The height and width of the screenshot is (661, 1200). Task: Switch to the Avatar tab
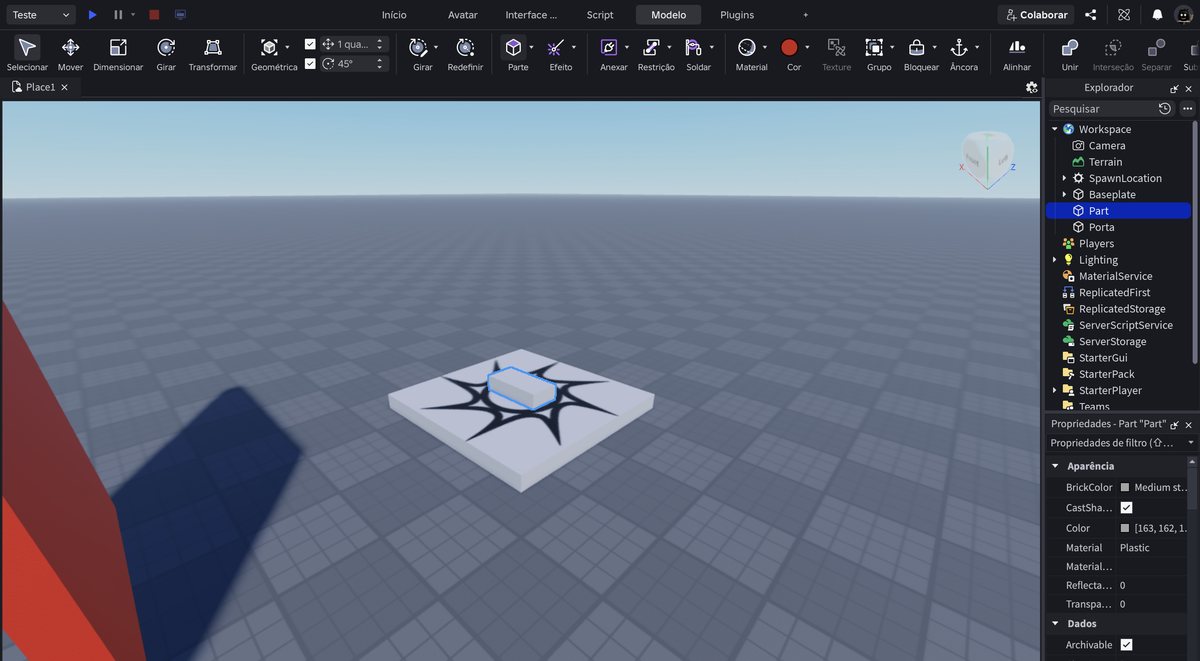coord(463,15)
